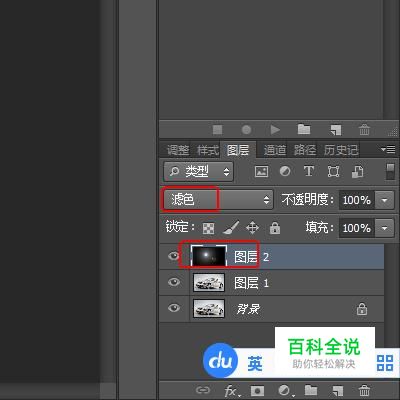Select the 图层 2 thumbnail
This screenshot has height=400, width=400.
[209, 256]
